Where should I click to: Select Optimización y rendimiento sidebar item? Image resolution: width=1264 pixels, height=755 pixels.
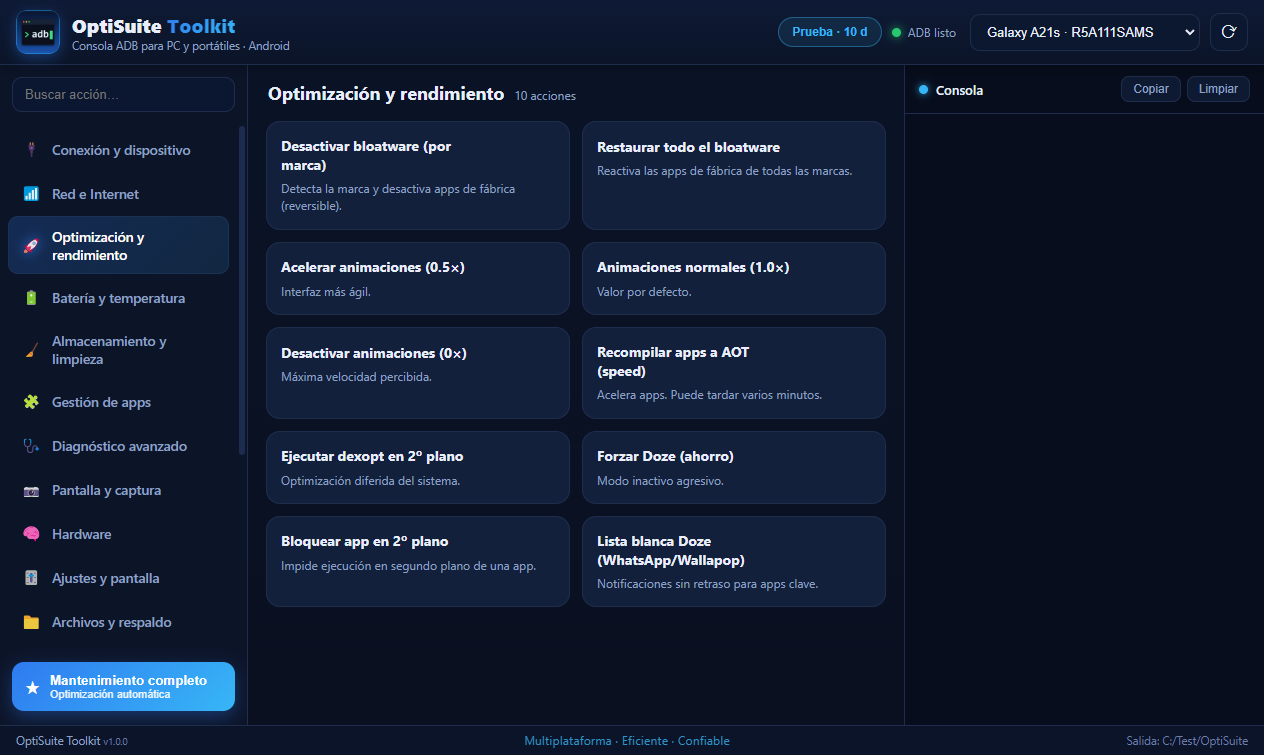pyautogui.click(x=118, y=246)
